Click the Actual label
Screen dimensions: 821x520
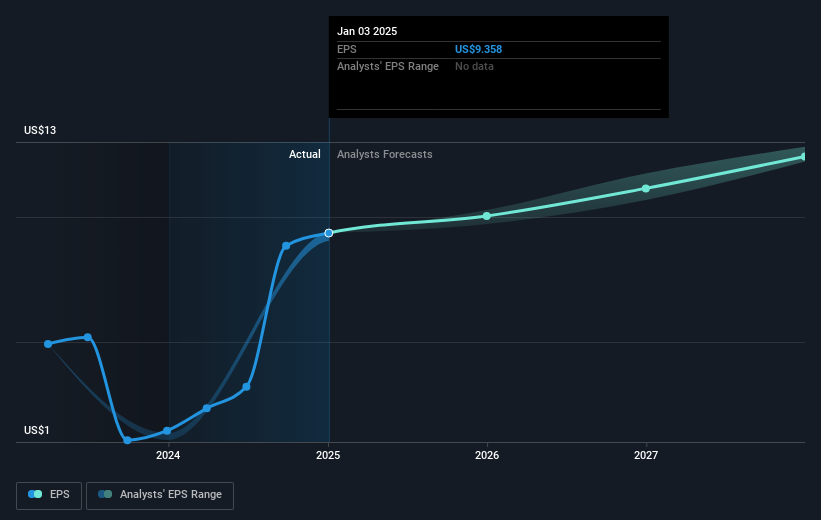click(x=305, y=154)
